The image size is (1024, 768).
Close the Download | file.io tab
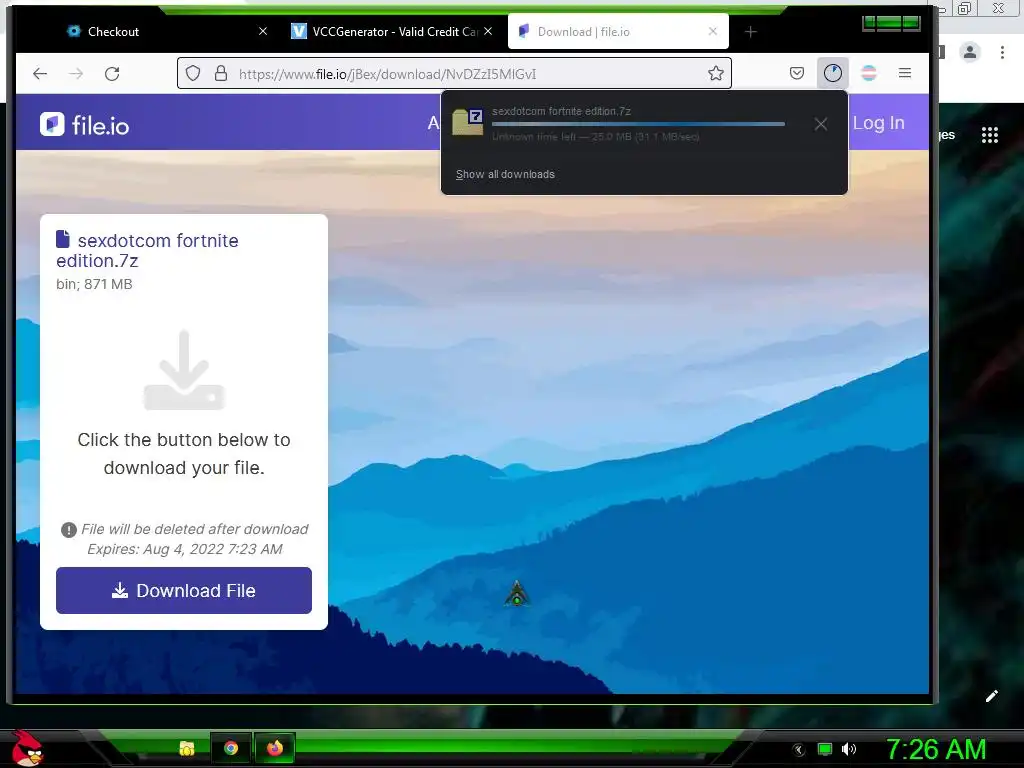click(712, 31)
